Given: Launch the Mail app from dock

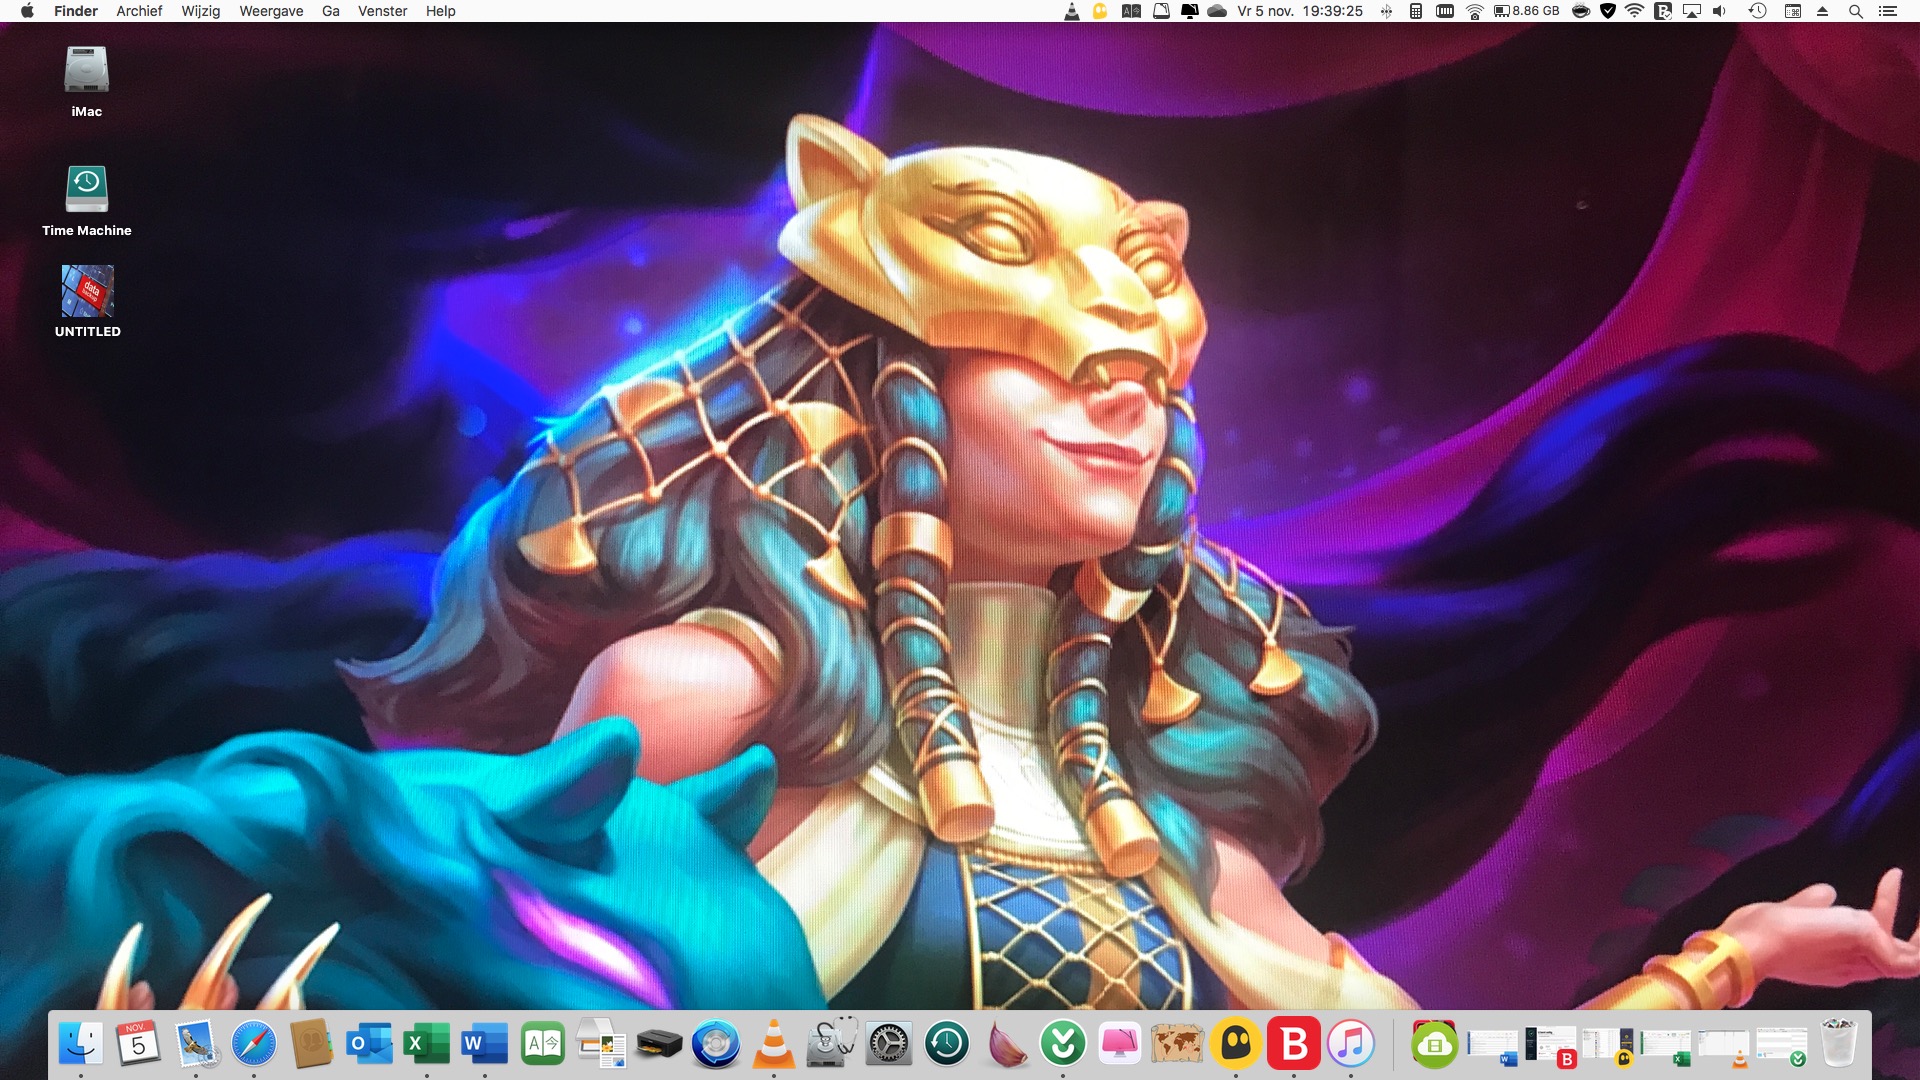Looking at the screenshot, I should (196, 1044).
